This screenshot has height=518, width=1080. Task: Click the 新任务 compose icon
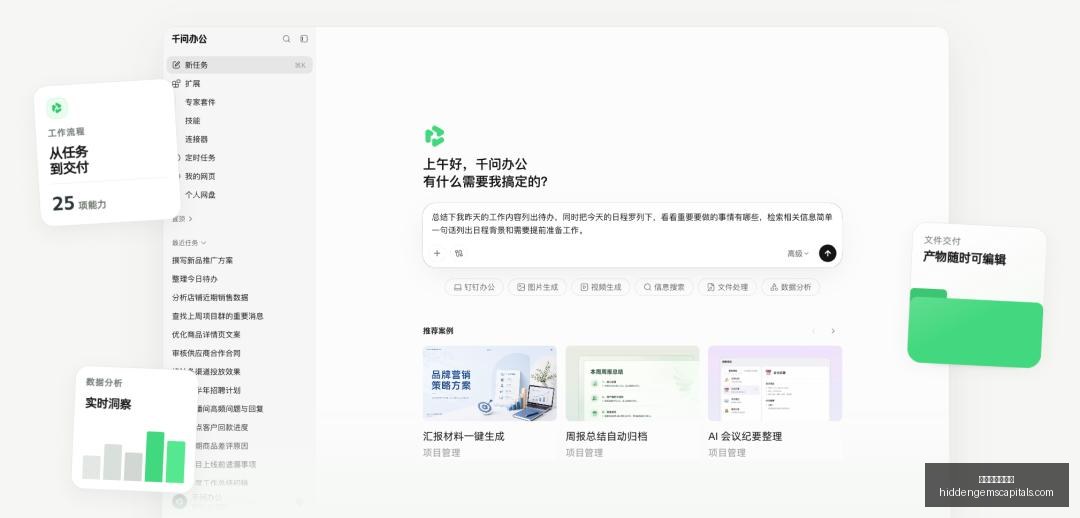[x=176, y=65]
